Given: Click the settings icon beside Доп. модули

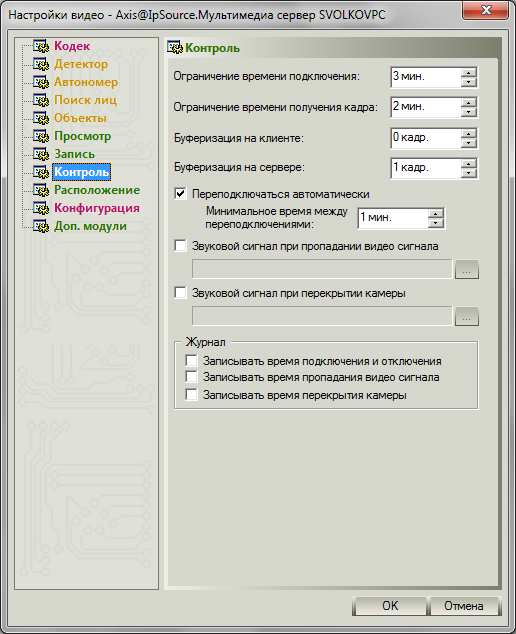Looking at the screenshot, I should pyautogui.click(x=41, y=226).
